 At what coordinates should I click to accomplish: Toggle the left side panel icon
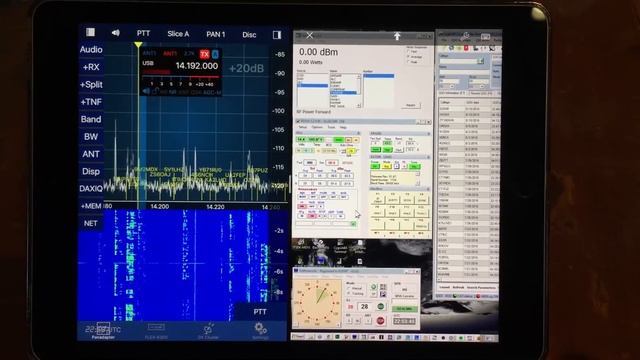pos(90,32)
